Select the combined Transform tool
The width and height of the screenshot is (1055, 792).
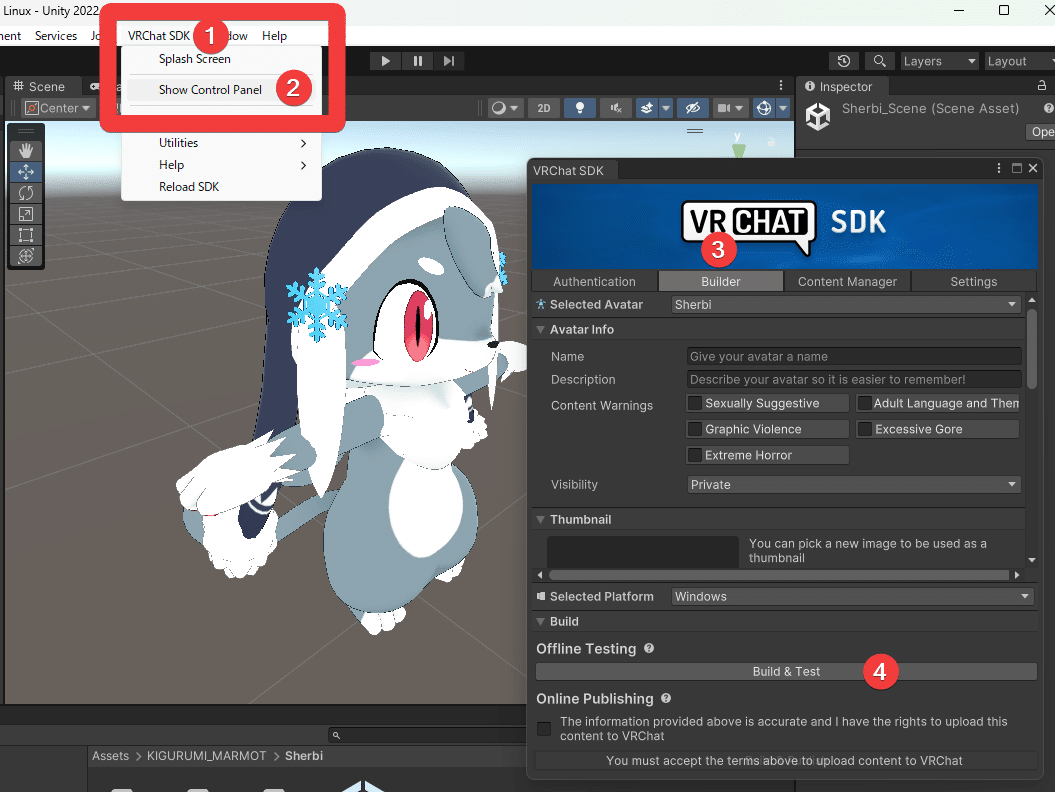[x=26, y=256]
